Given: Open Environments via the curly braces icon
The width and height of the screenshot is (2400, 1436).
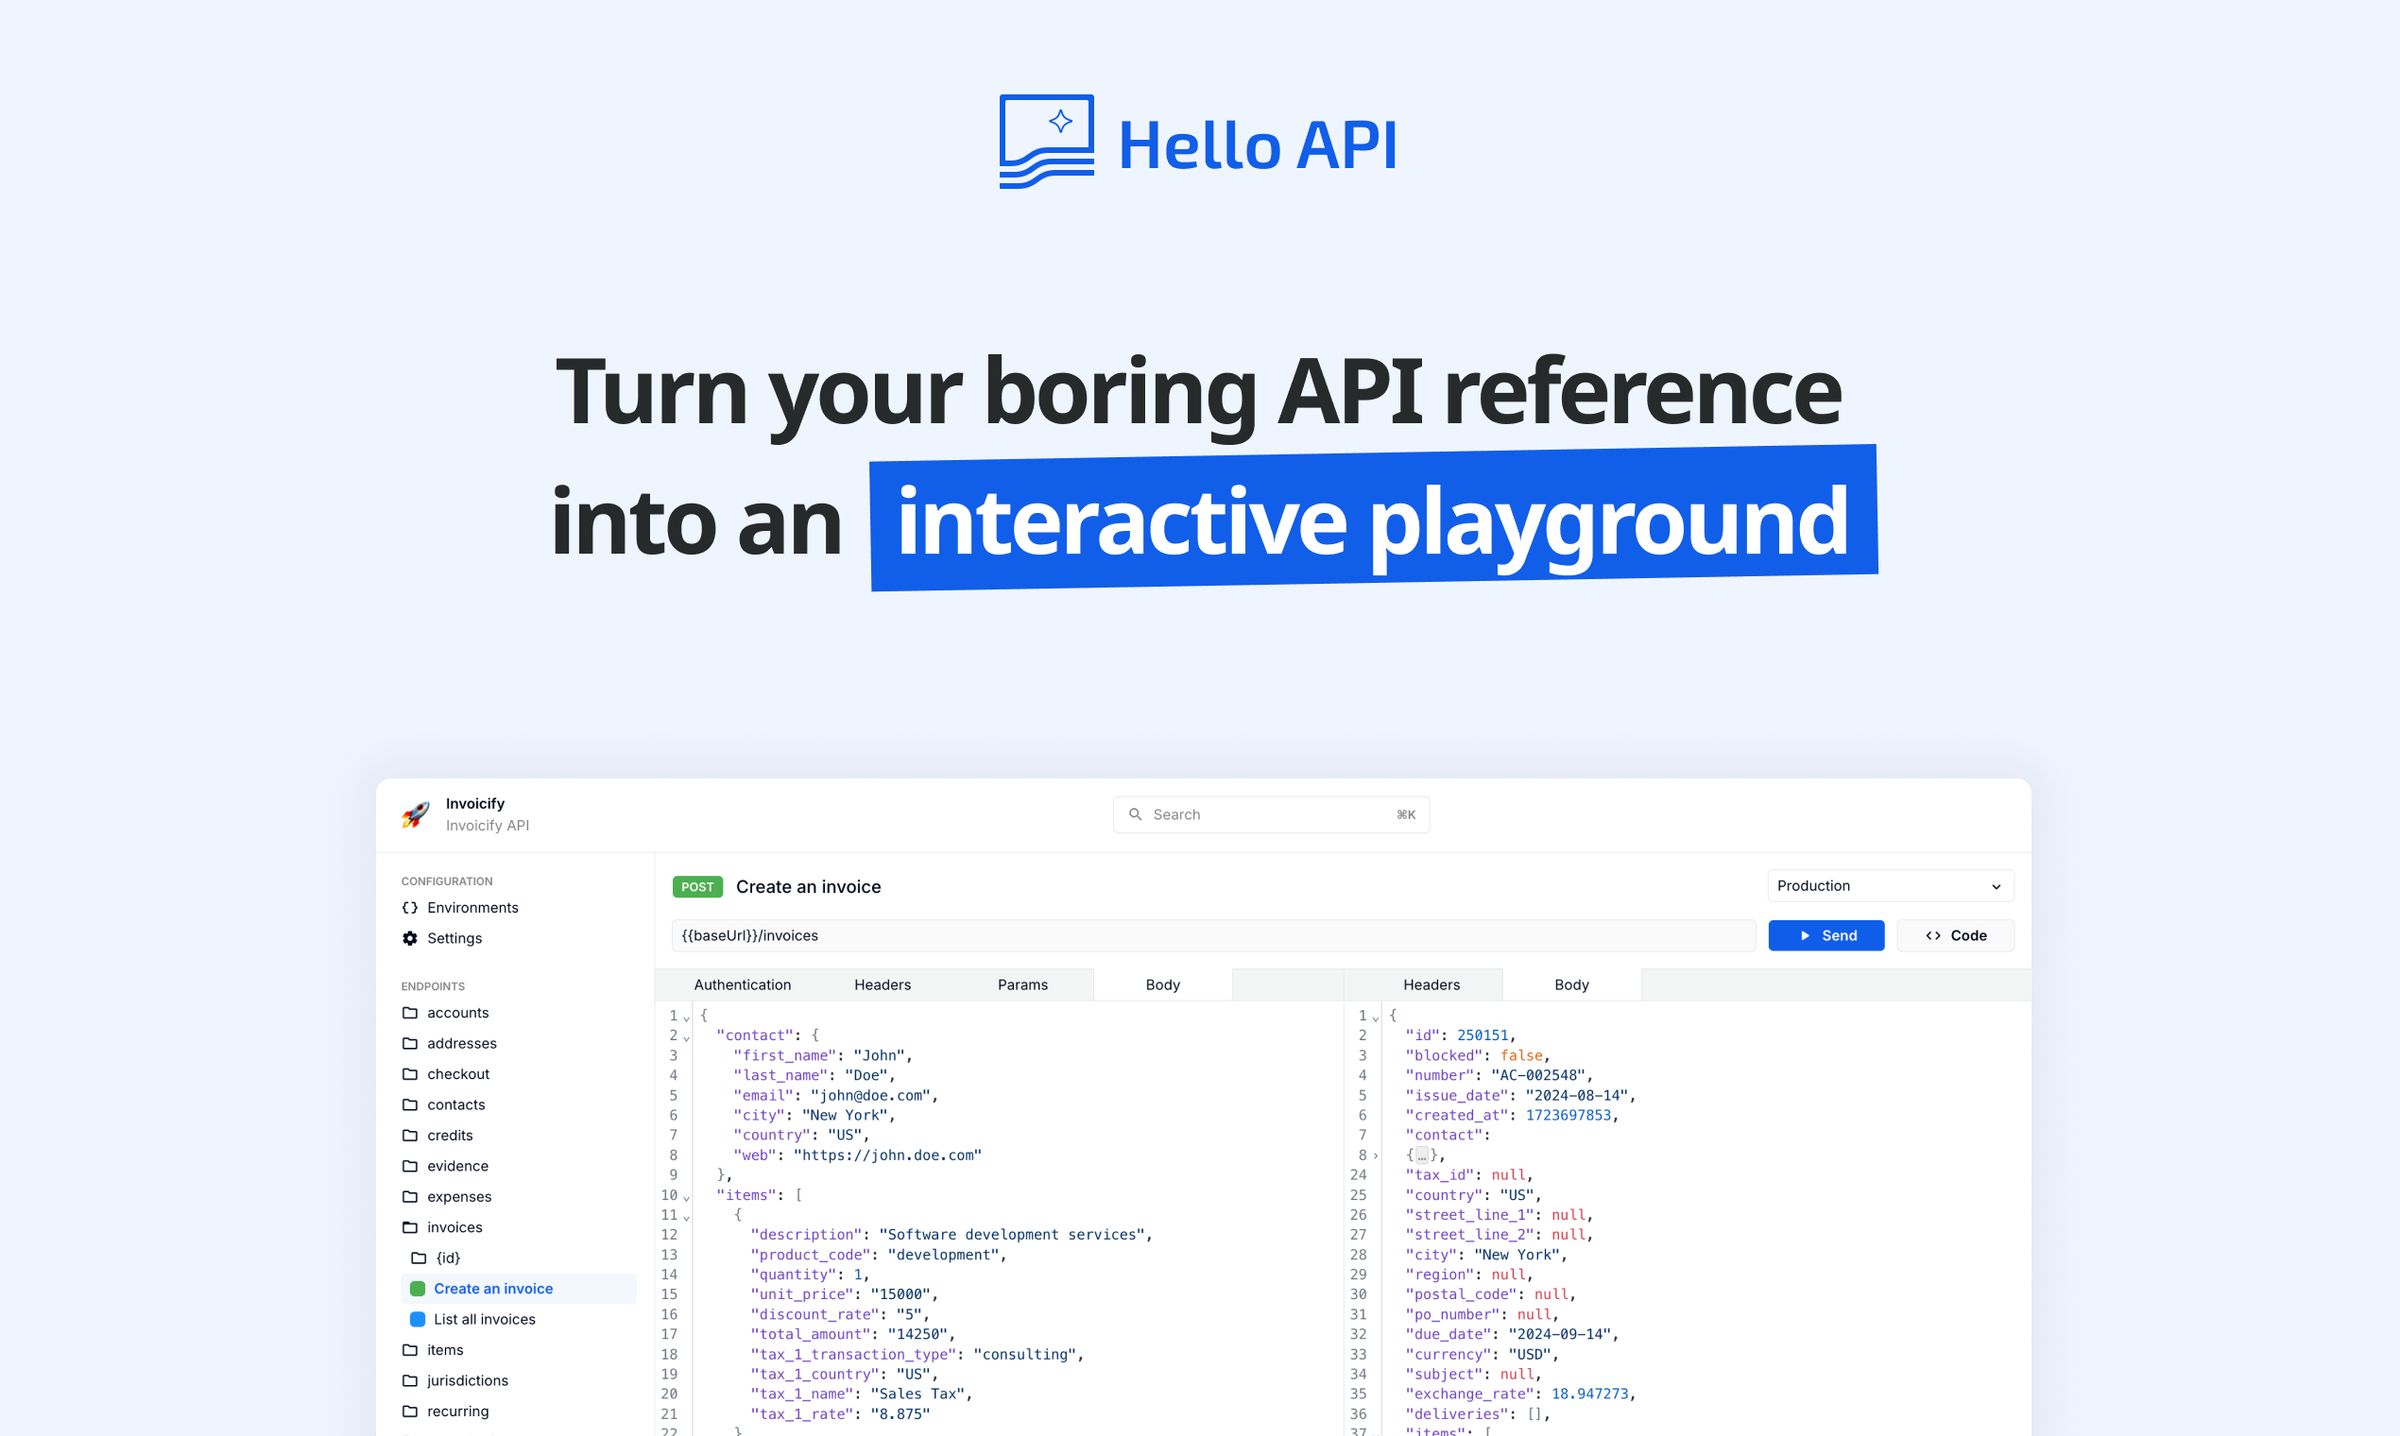Looking at the screenshot, I should click(410, 907).
